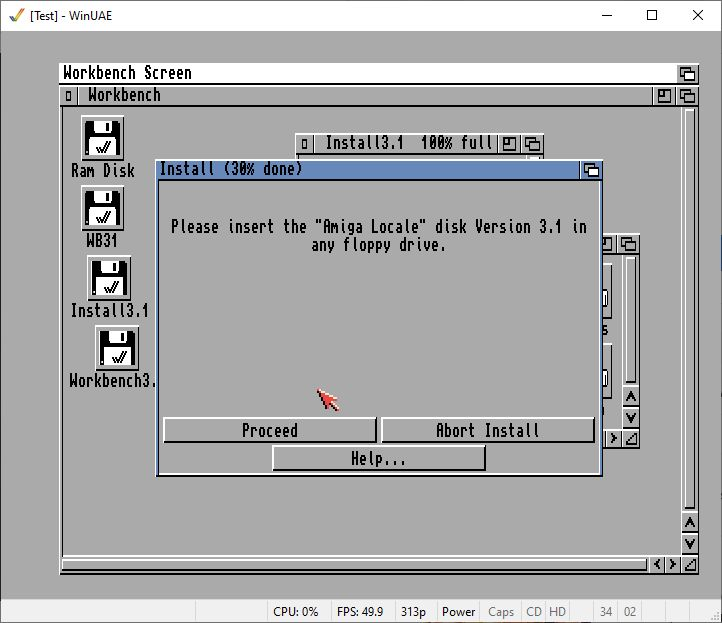Click the Workbench window zoom gadget
This screenshot has width=722, height=623.
click(x=664, y=96)
